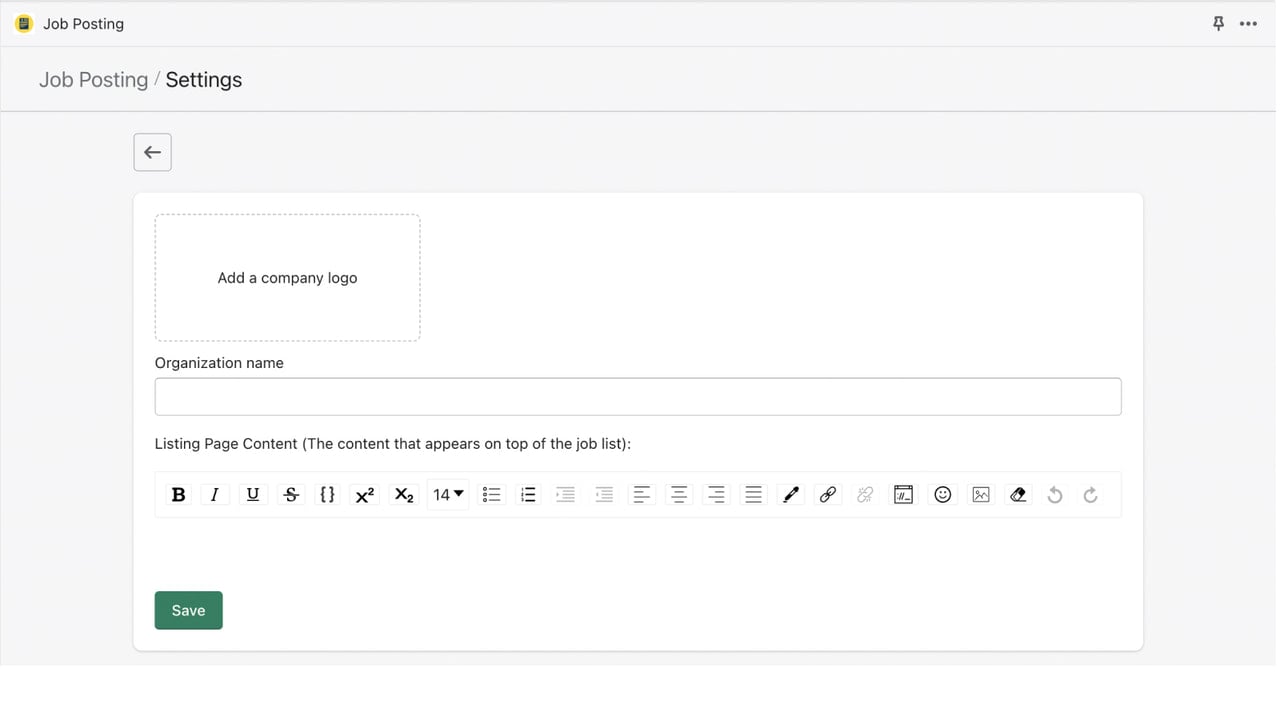The image size is (1280, 720).
Task: Justify the text alignment
Action: (754, 494)
